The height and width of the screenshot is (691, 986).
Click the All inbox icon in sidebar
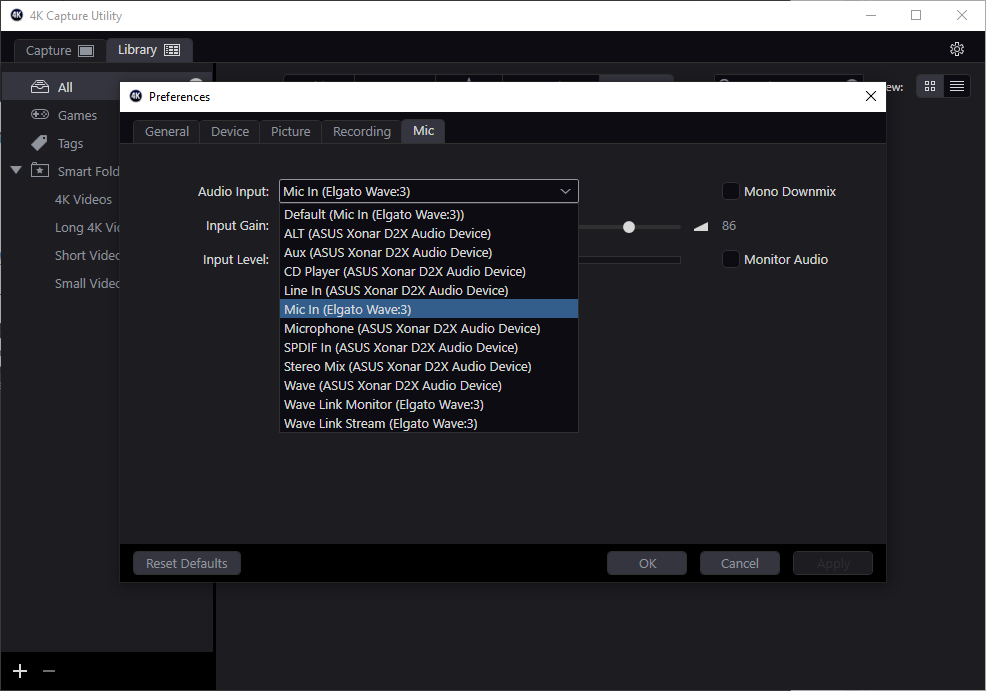tap(40, 87)
